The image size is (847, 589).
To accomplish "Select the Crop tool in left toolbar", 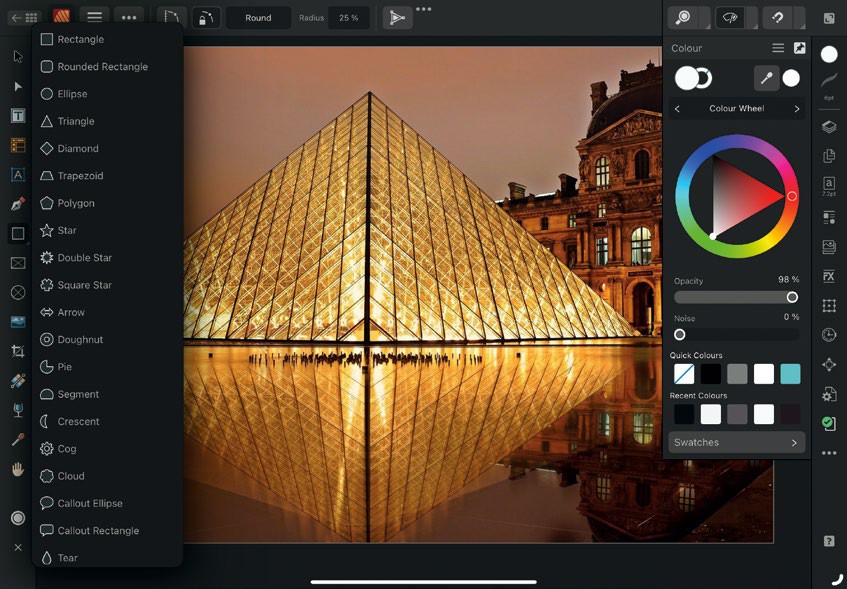I will [18, 351].
